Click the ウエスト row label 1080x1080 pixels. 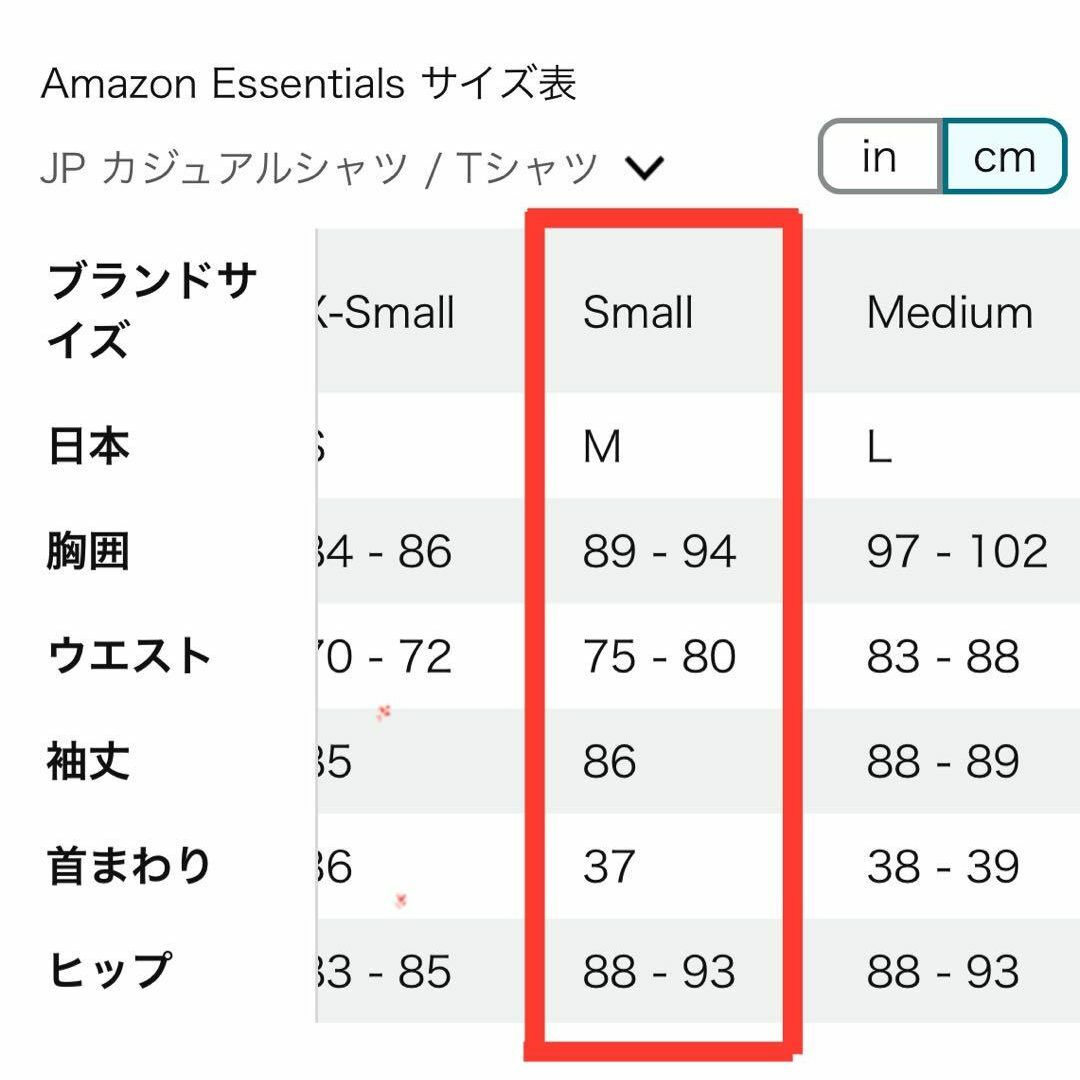point(129,655)
